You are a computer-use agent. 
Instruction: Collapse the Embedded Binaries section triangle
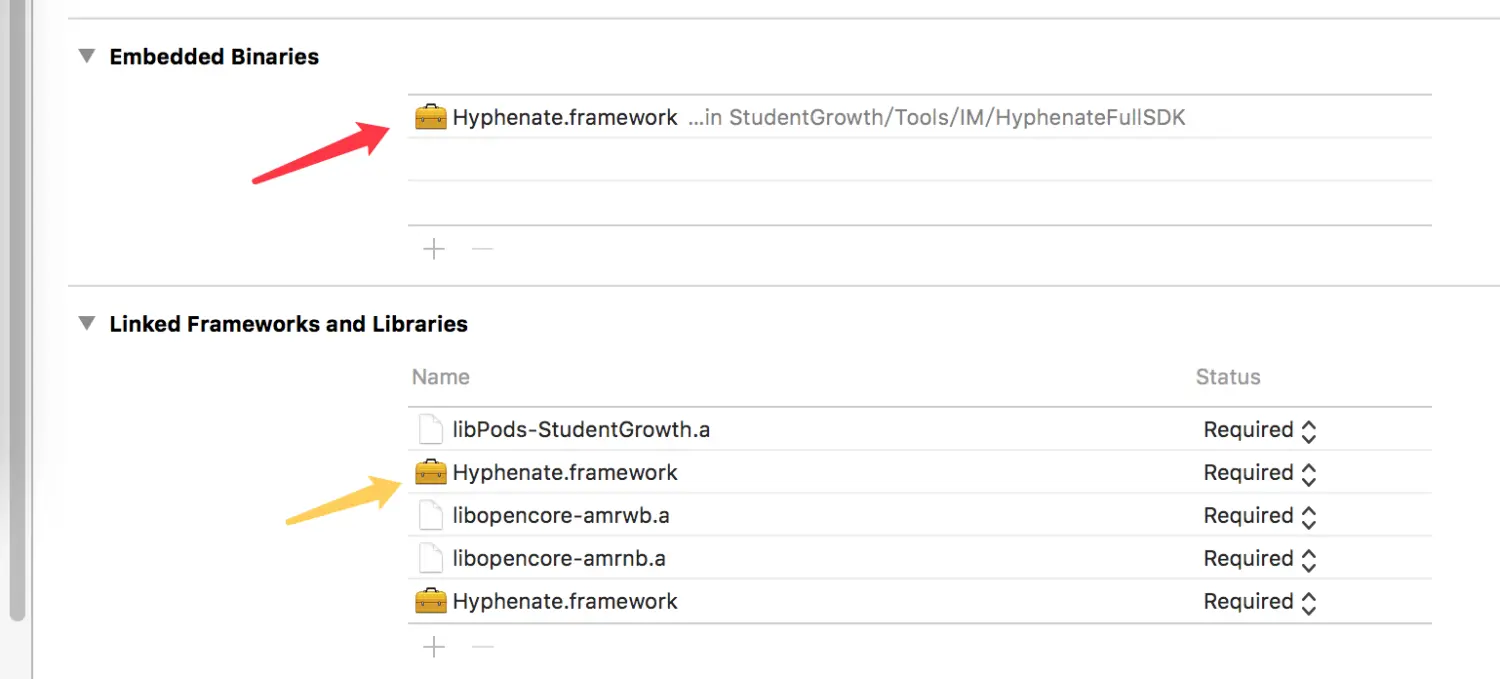pyautogui.click(x=87, y=56)
